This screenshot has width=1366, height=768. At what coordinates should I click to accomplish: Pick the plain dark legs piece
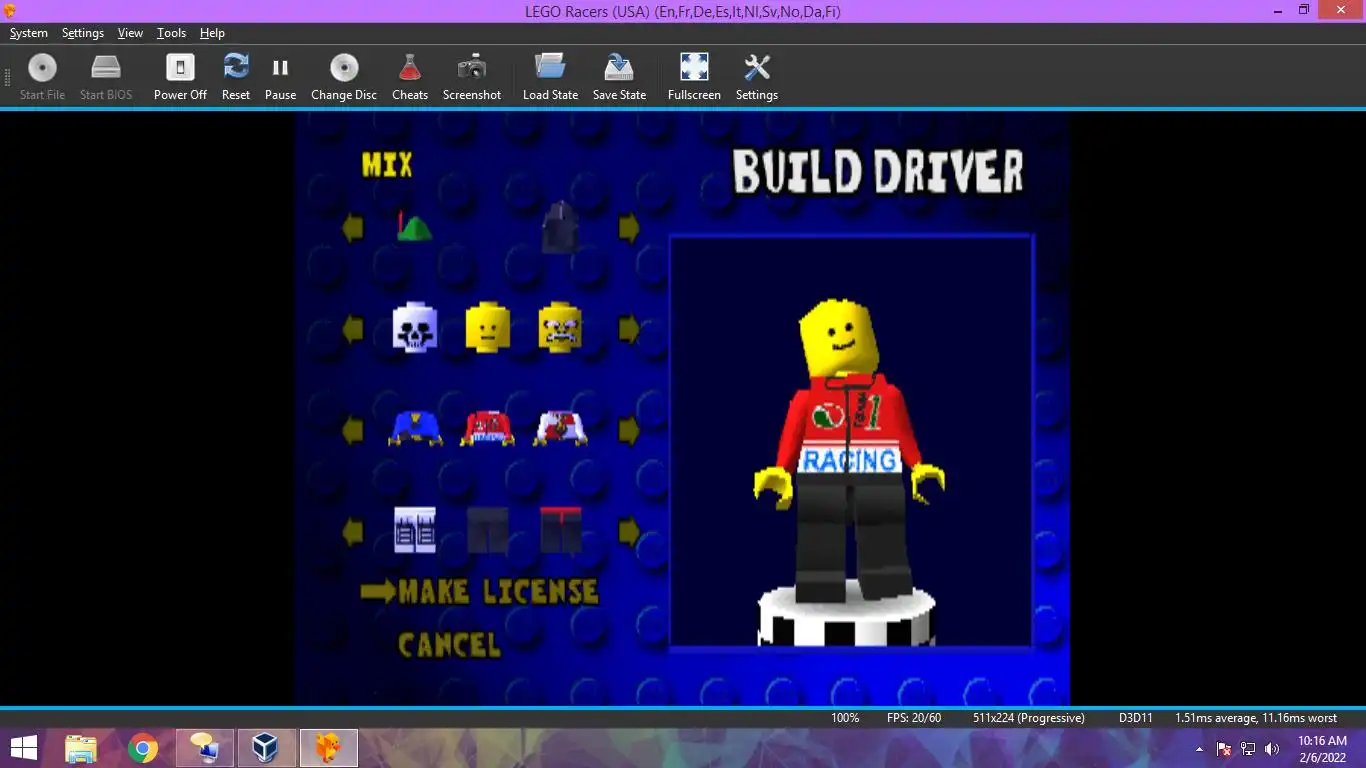click(x=488, y=530)
